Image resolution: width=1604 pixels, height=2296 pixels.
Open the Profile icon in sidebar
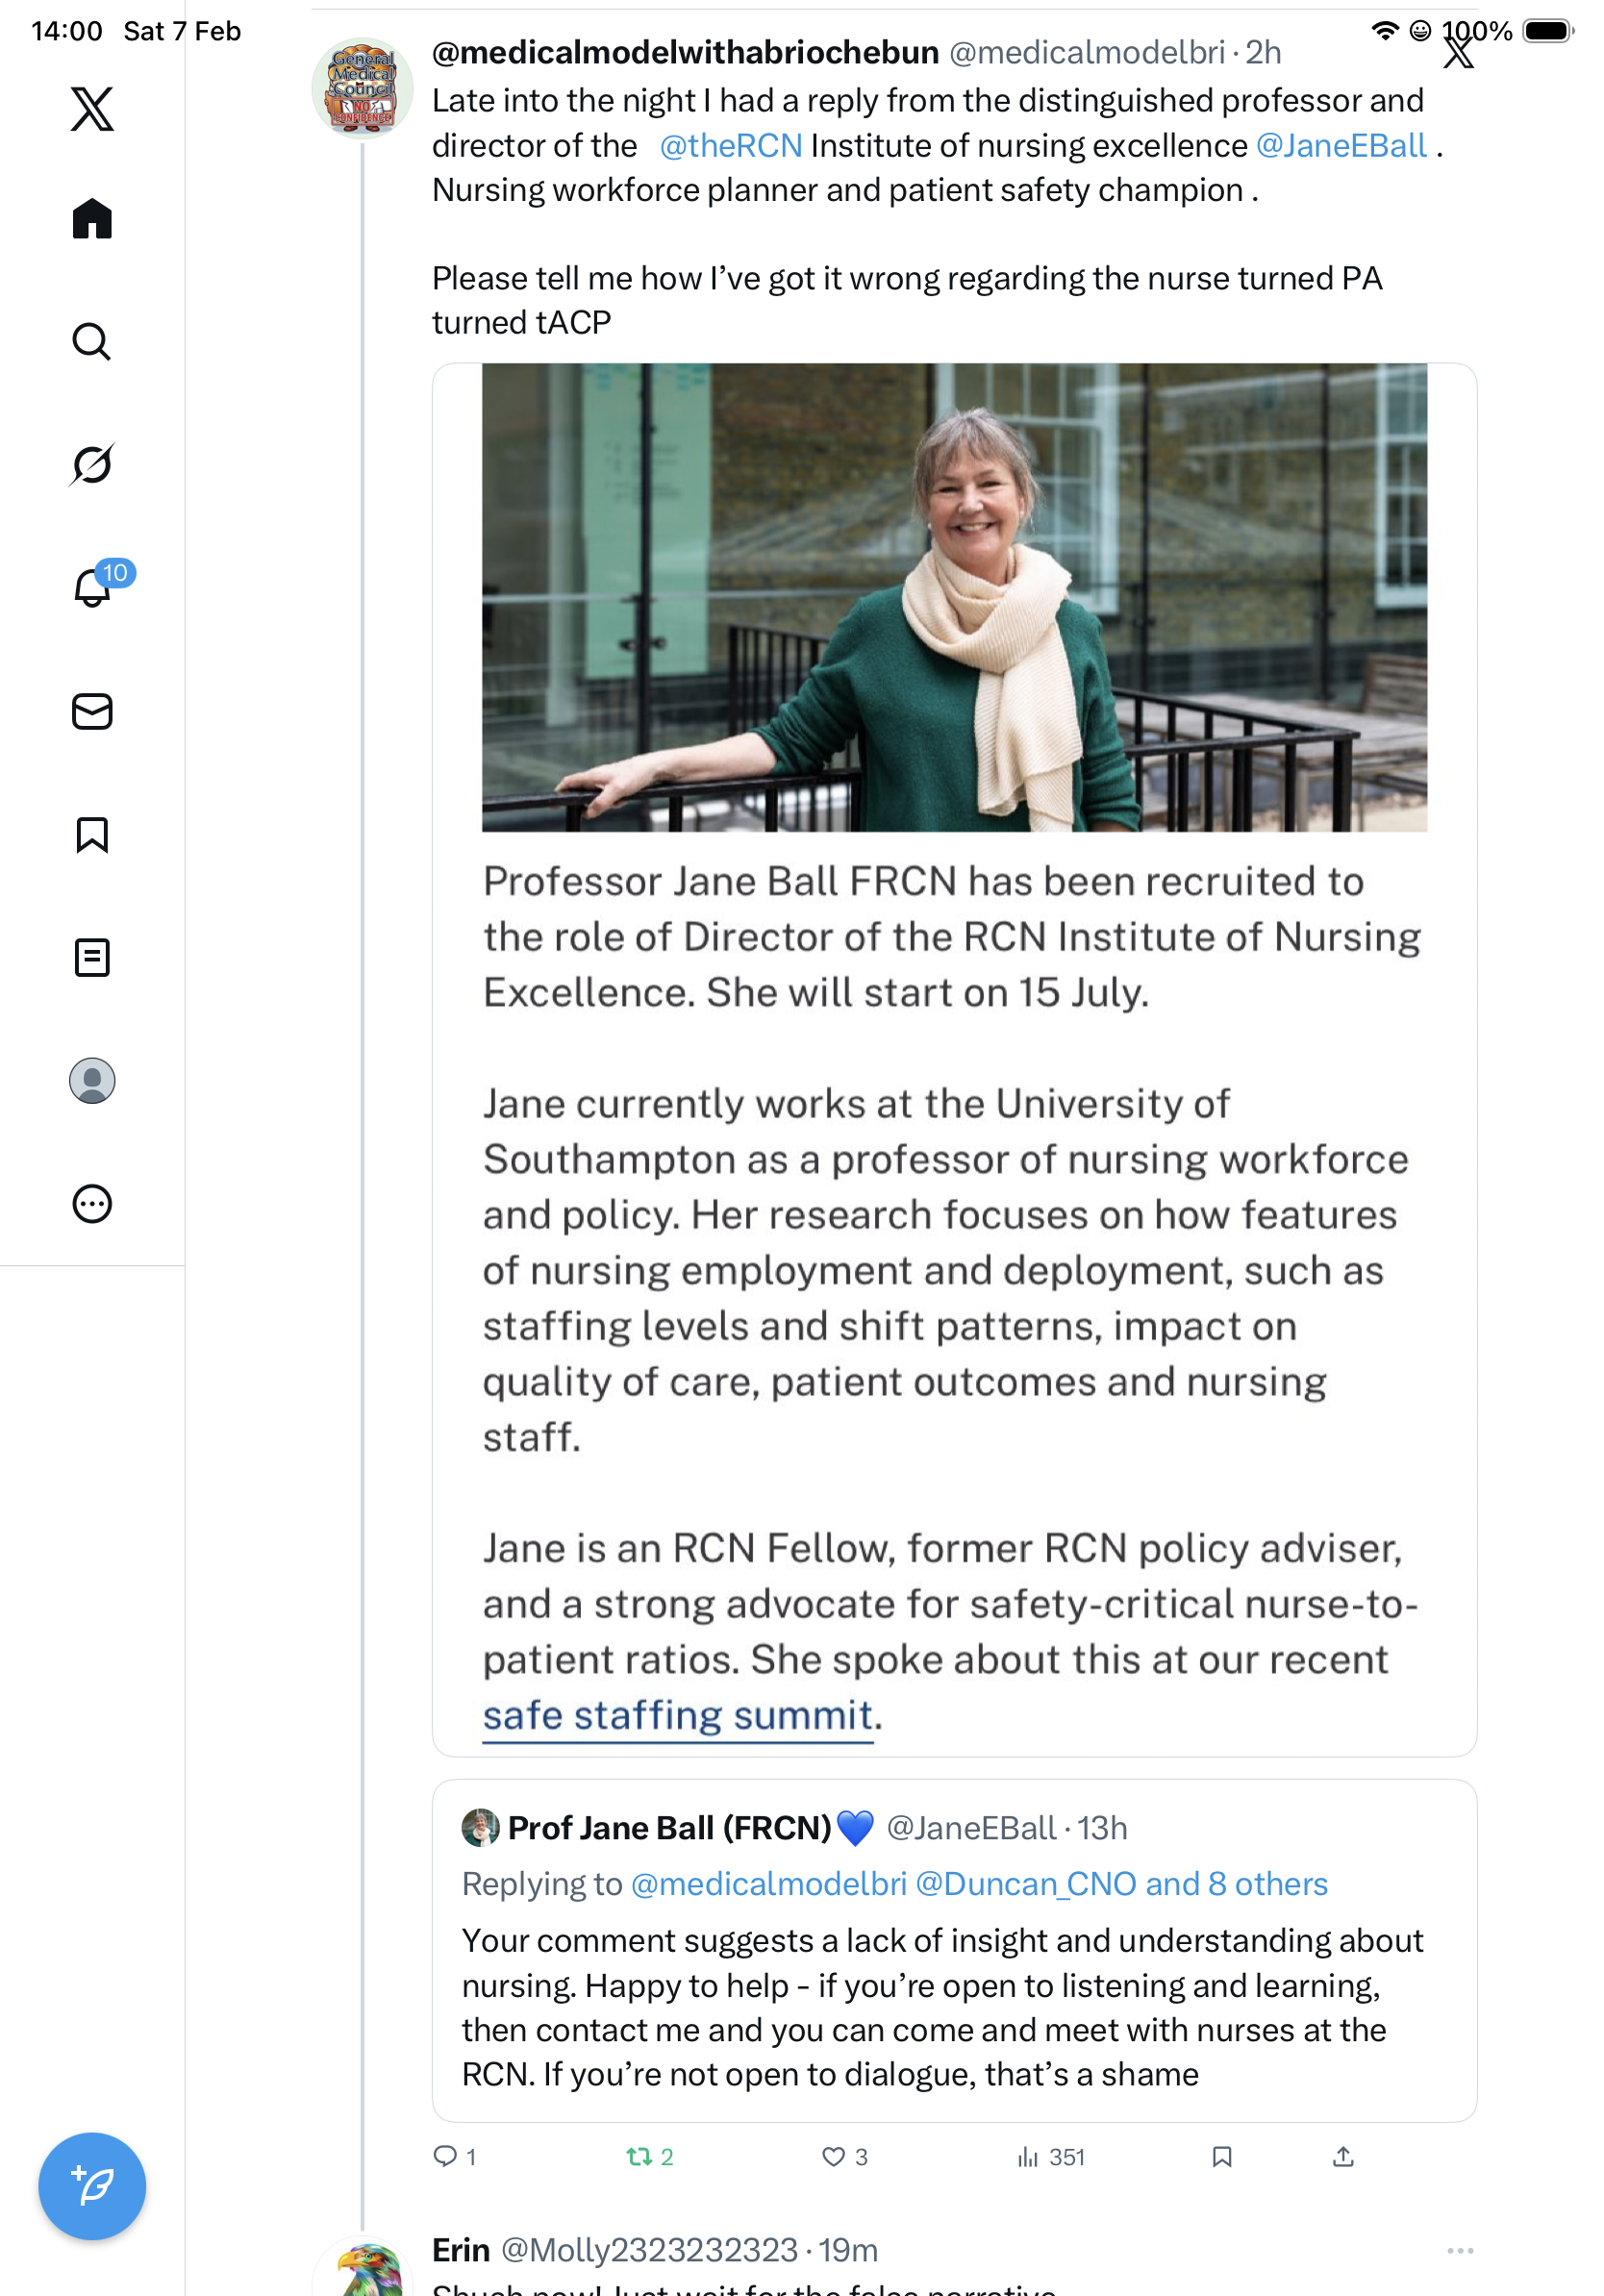coord(92,1081)
